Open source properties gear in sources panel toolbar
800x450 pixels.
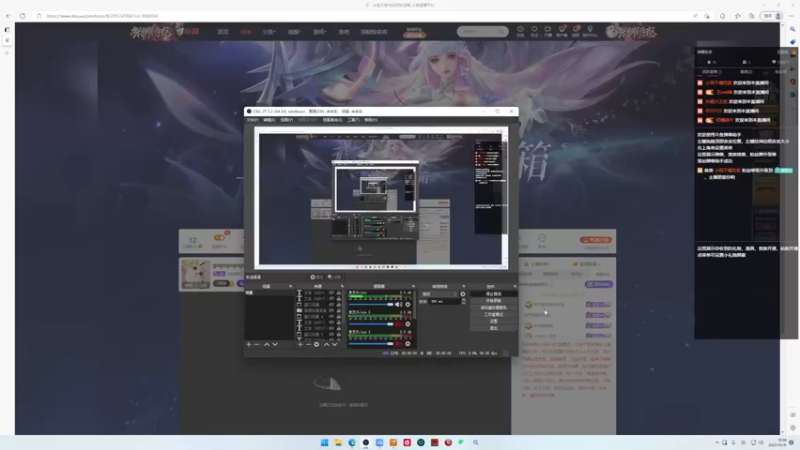point(316,344)
